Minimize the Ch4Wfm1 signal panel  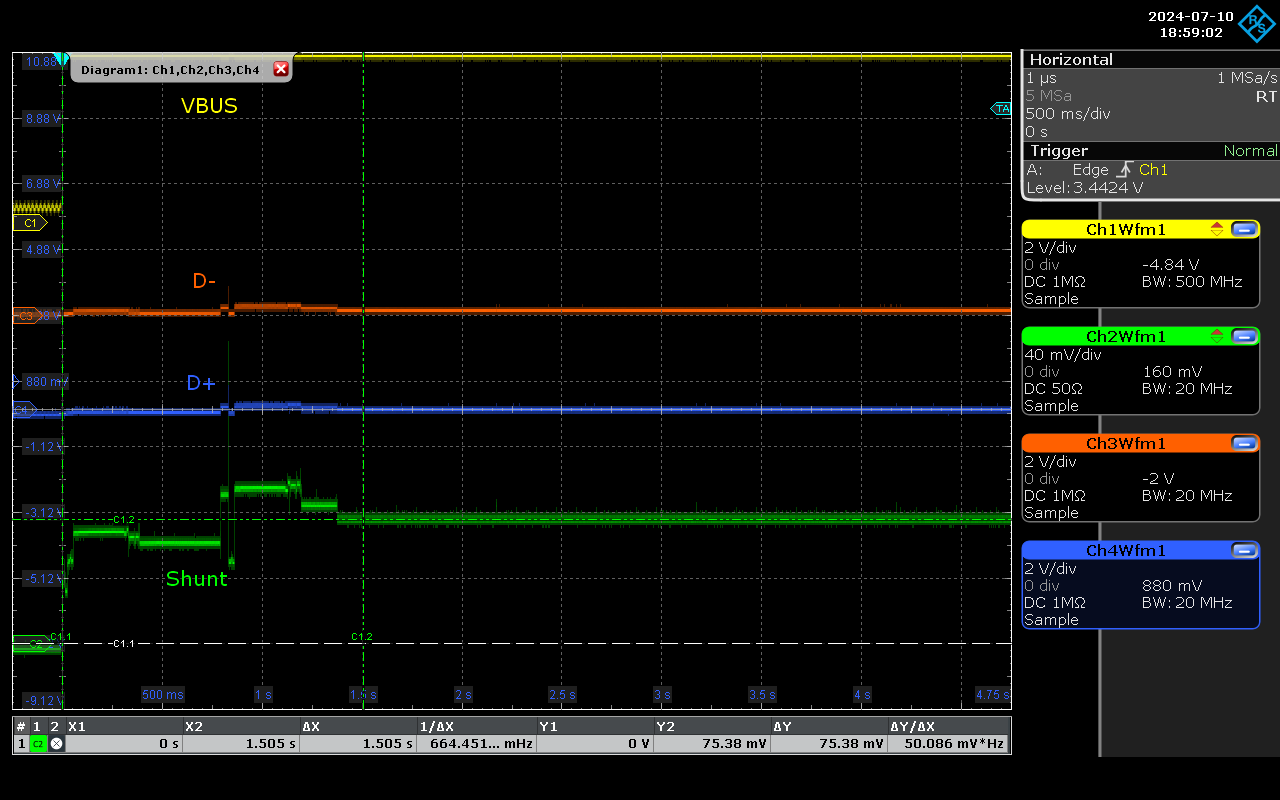(x=1244, y=550)
